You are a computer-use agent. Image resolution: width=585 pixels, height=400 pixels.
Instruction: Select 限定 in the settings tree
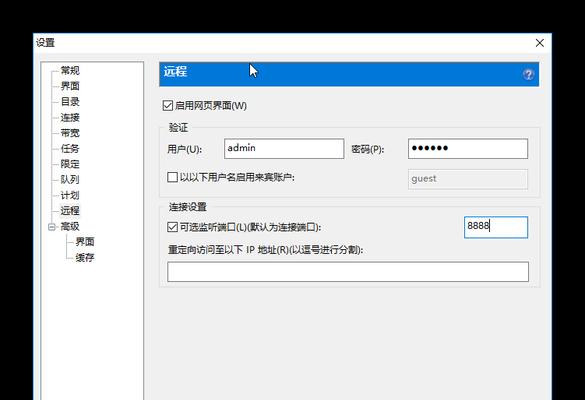pyautogui.click(x=70, y=164)
